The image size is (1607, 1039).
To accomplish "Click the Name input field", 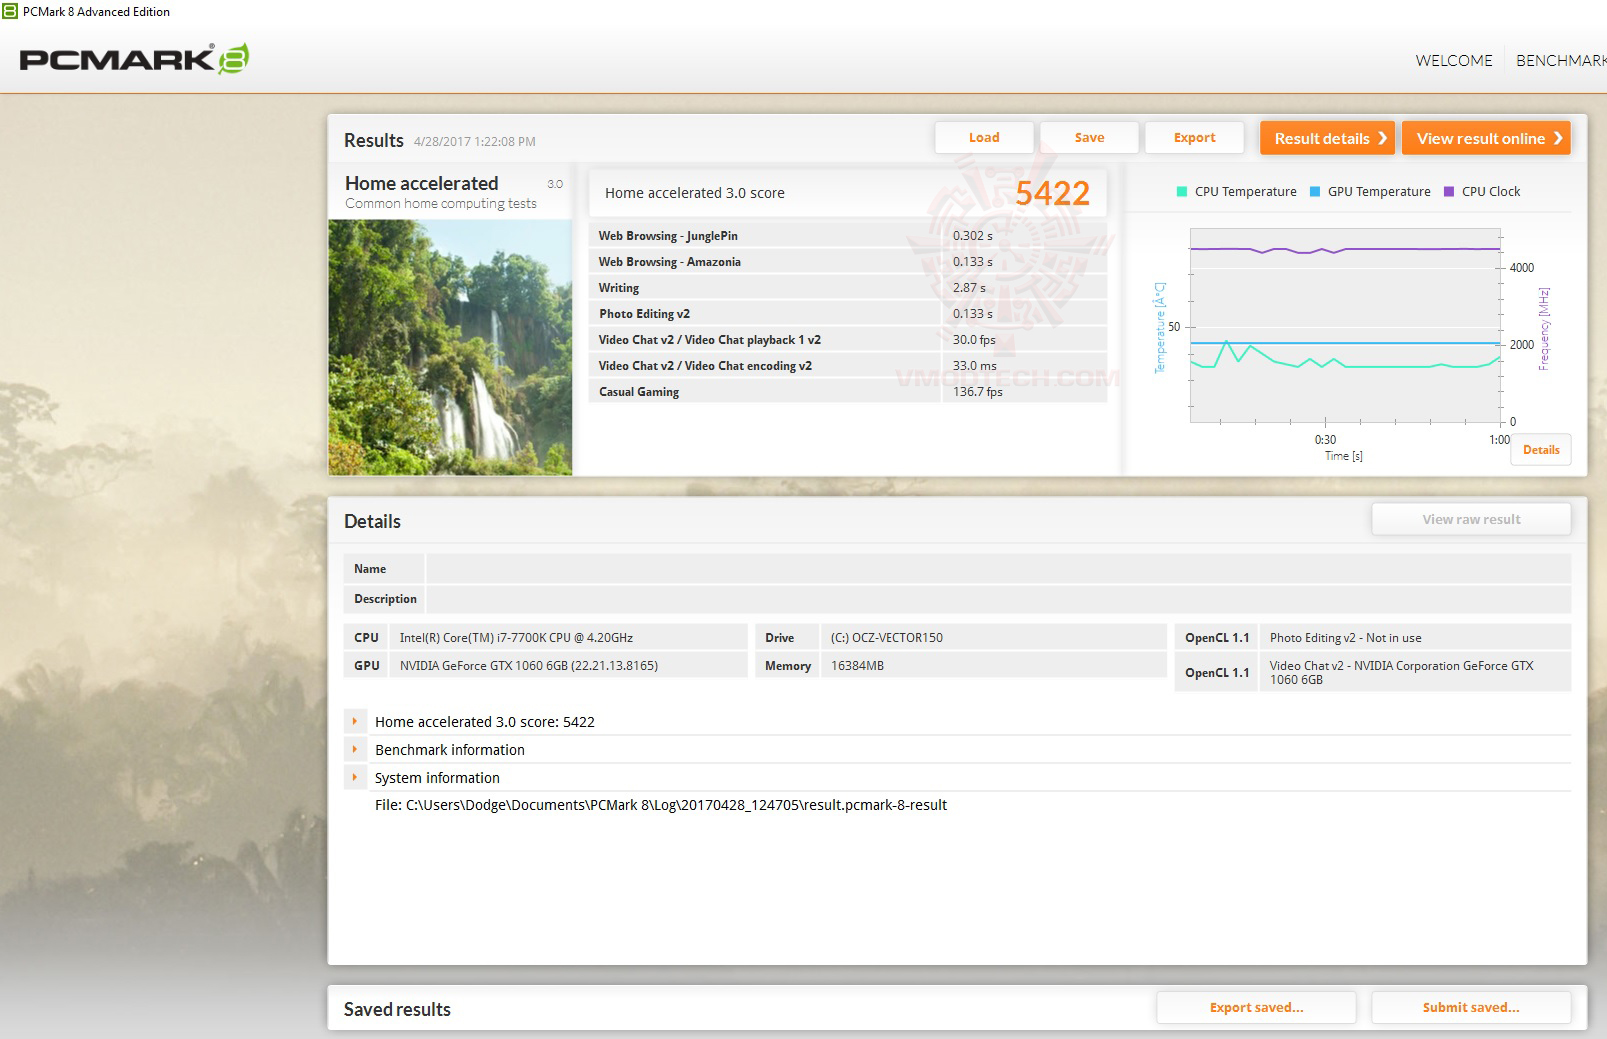I will (x=998, y=569).
